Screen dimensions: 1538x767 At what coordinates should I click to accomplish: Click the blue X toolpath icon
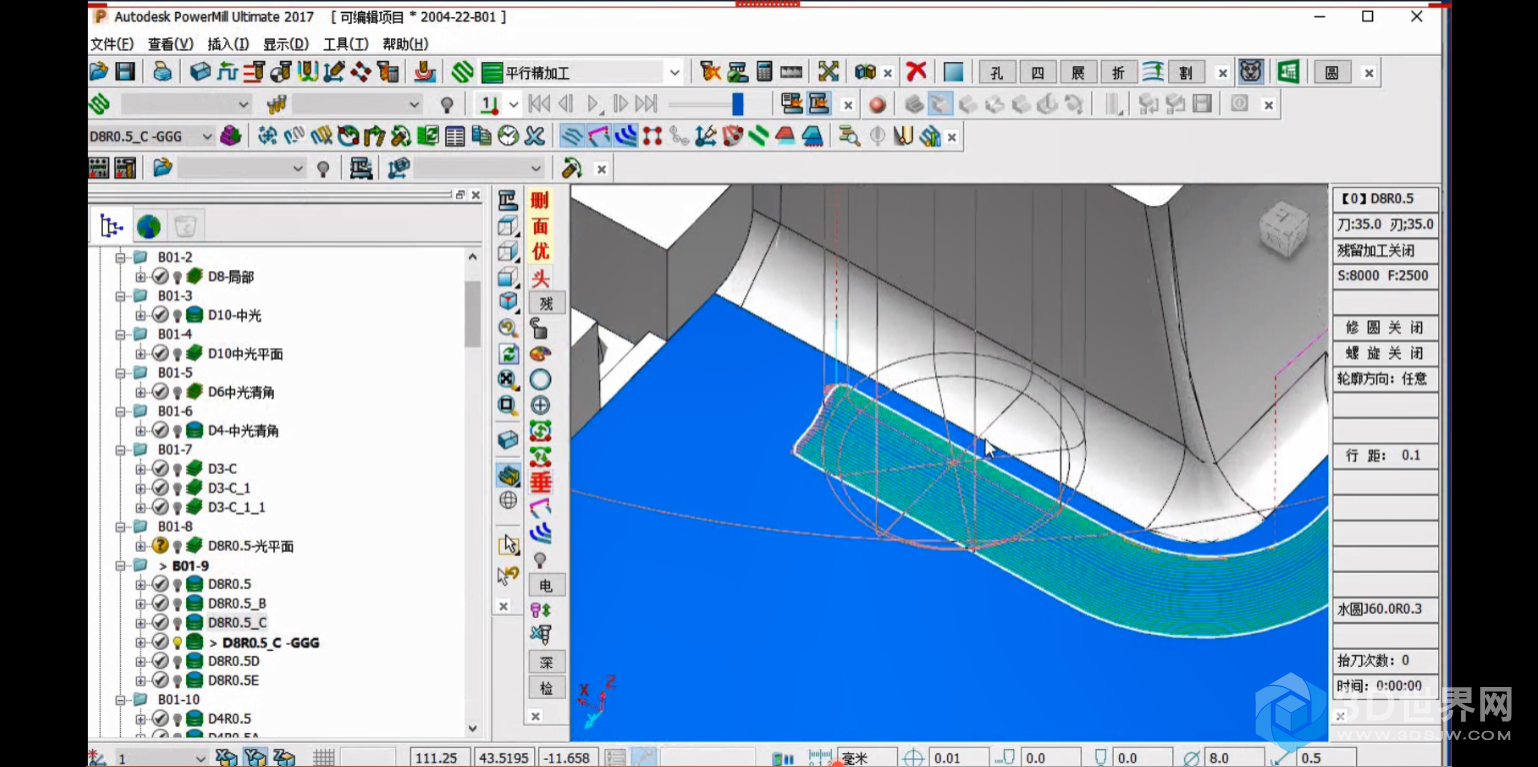pyautogui.click(x=535, y=136)
